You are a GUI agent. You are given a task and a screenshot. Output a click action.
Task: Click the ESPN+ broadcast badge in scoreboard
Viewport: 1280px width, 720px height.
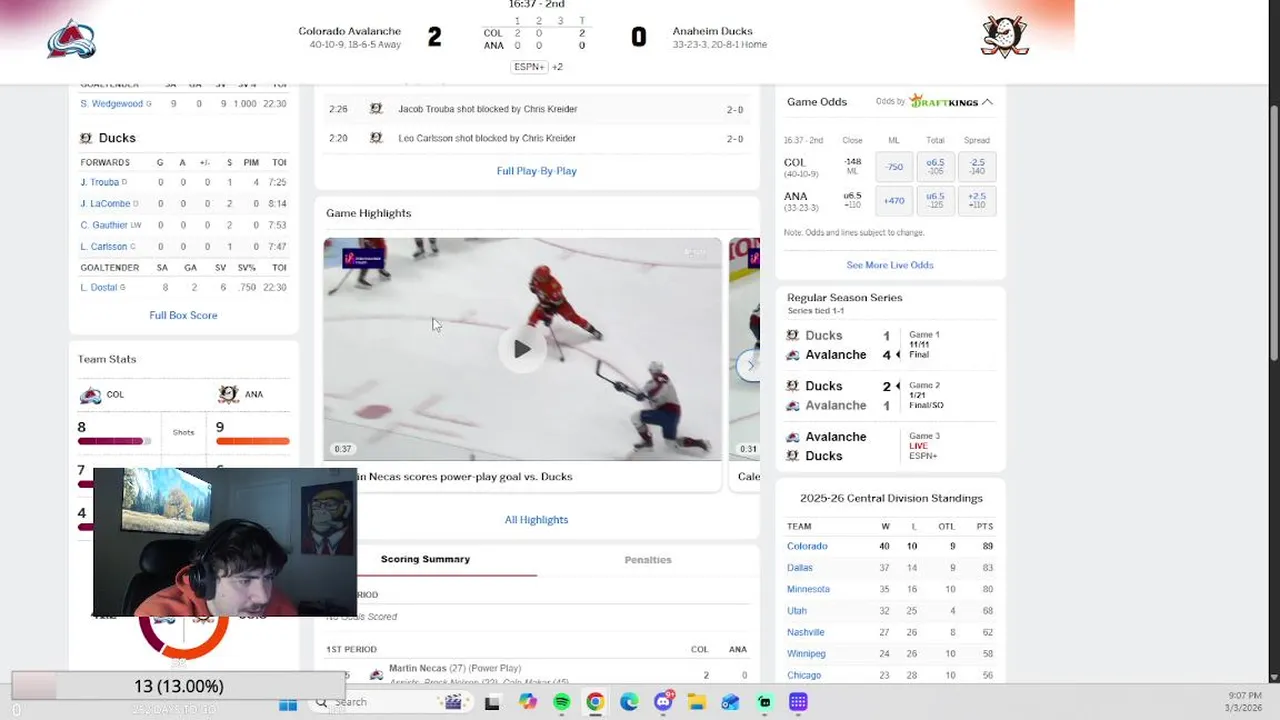tap(530, 67)
